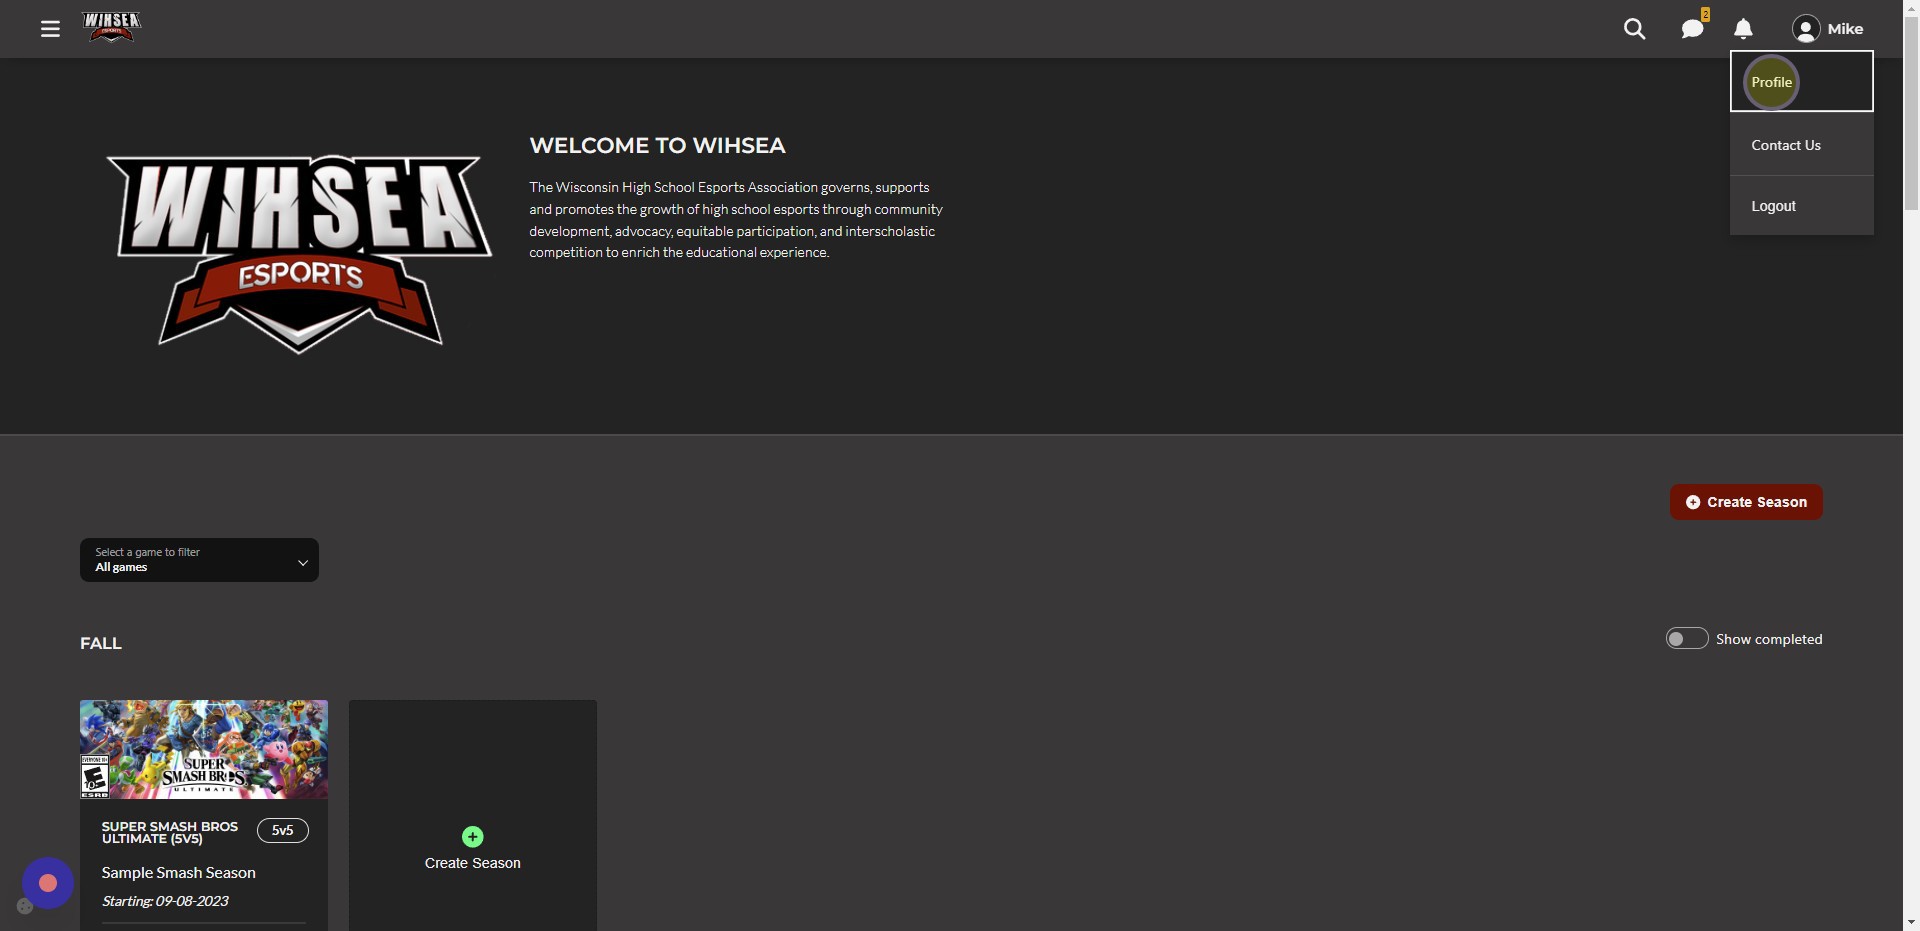Screen dimensions: 1920x931
Task: Click the 5v5 badge on the Smash card
Action: (x=283, y=830)
